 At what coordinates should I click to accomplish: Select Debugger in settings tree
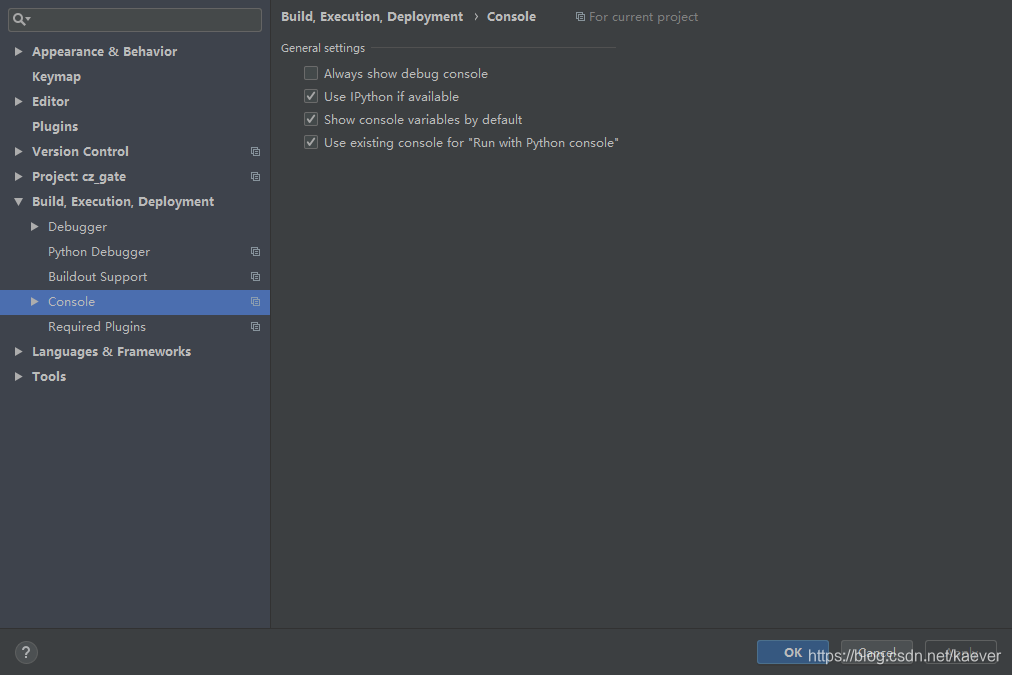pos(77,227)
